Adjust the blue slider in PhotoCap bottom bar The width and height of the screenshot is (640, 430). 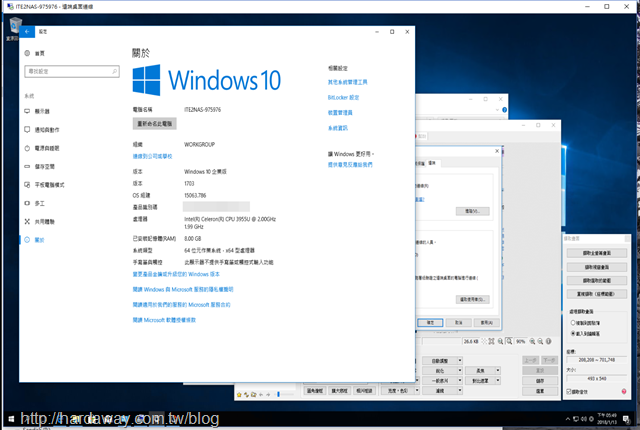point(278,395)
